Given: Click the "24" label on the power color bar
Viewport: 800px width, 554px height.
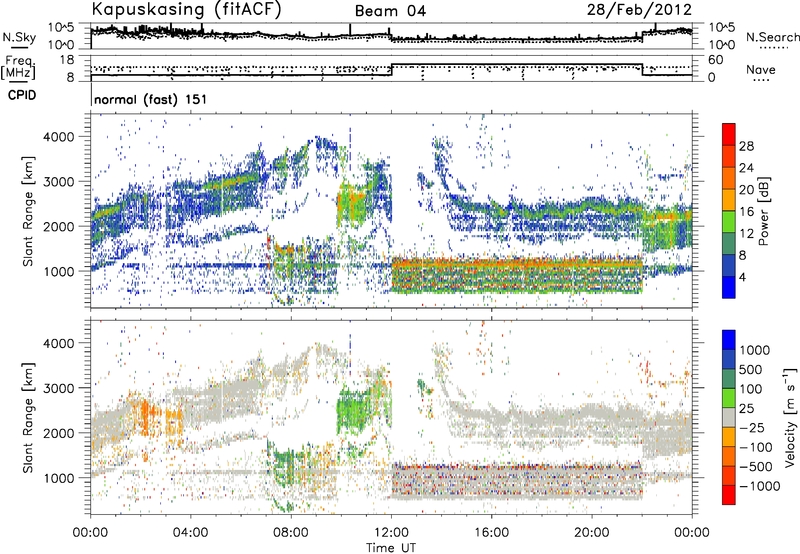Looking at the screenshot, I should (746, 168).
